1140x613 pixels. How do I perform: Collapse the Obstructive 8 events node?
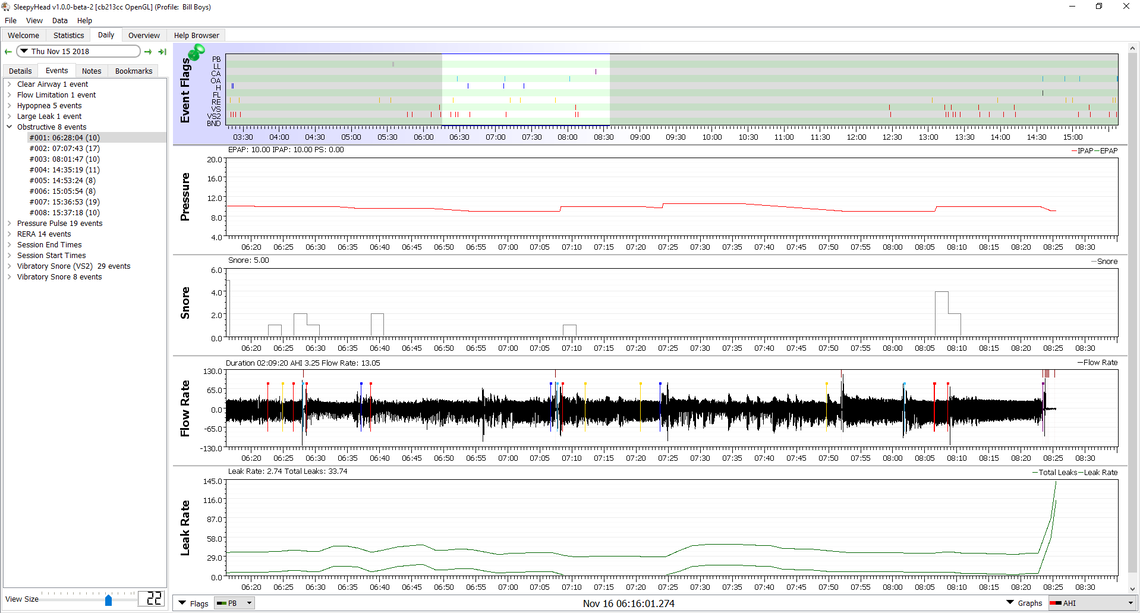(9, 127)
